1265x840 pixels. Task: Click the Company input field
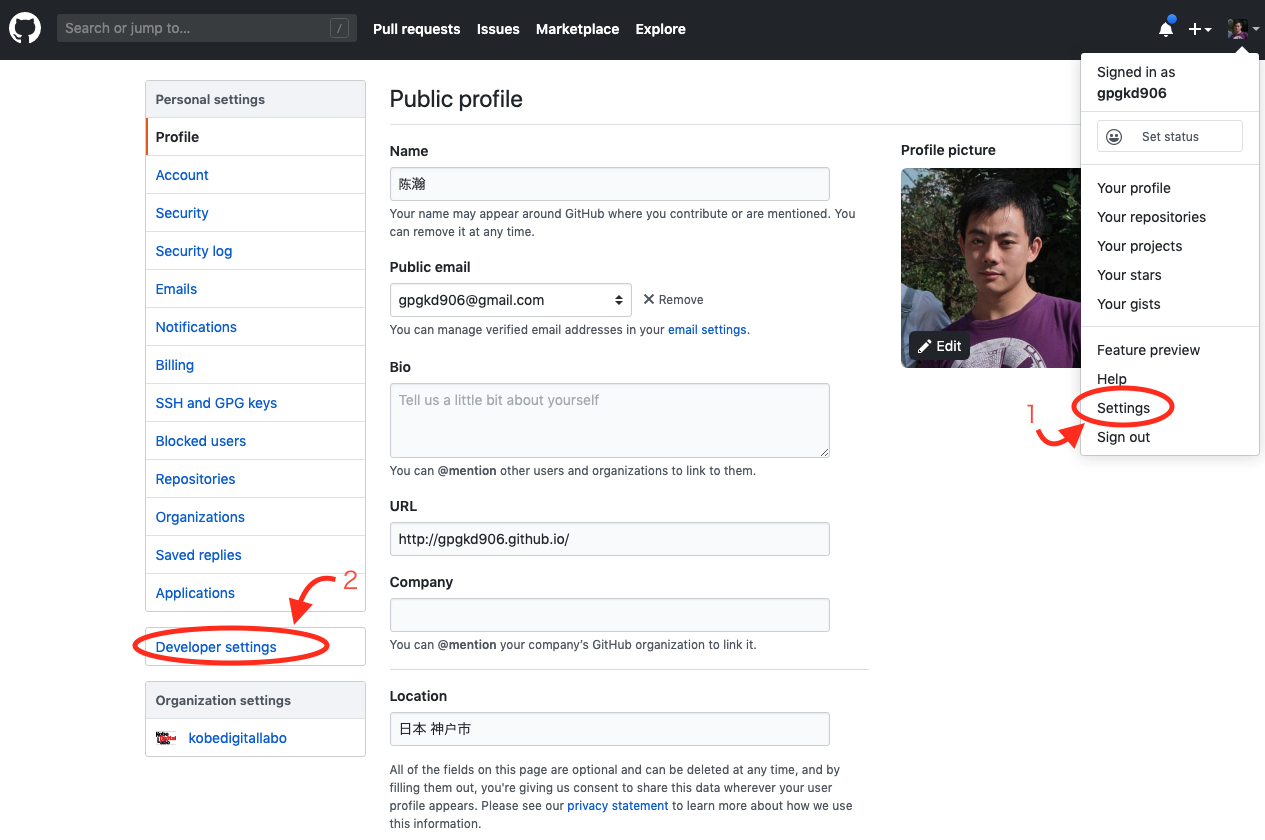(609, 615)
